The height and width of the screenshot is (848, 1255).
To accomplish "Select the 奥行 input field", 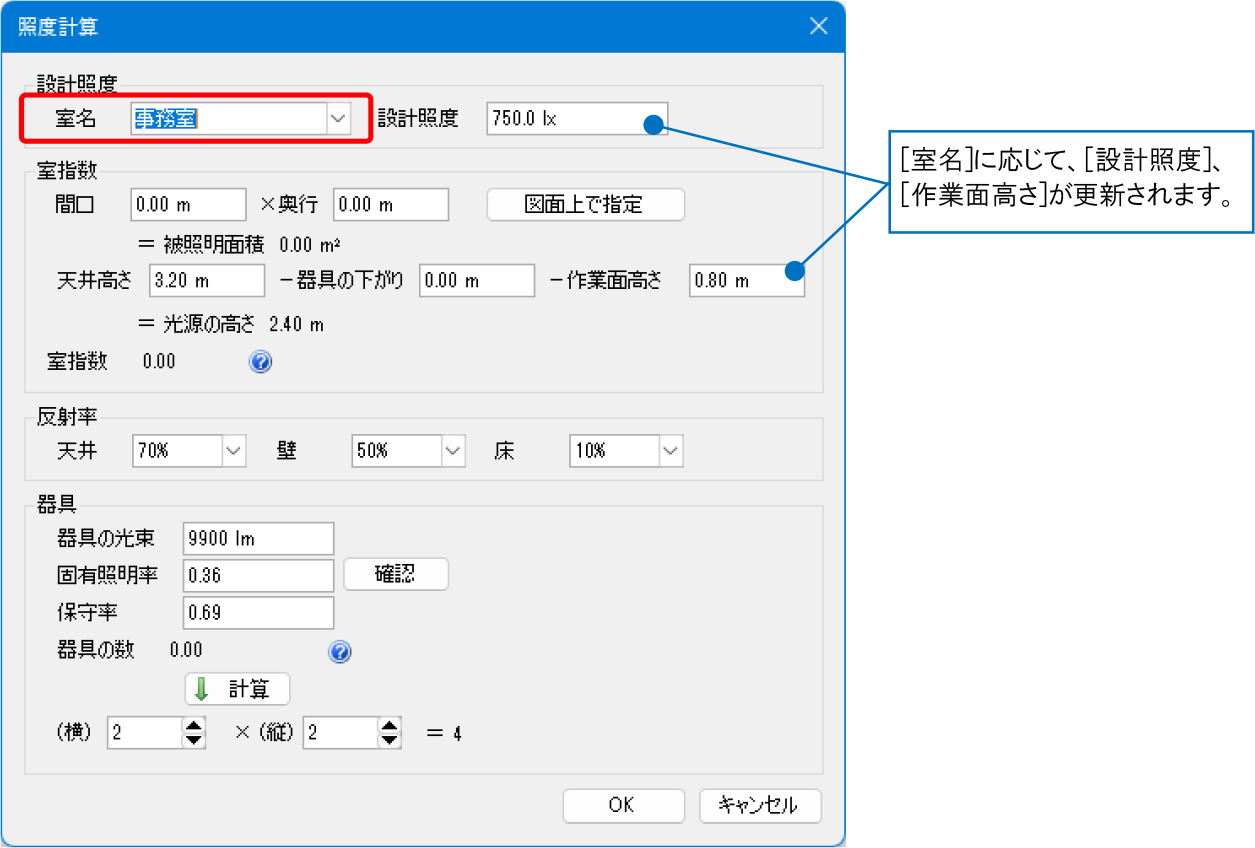I will coord(390,205).
